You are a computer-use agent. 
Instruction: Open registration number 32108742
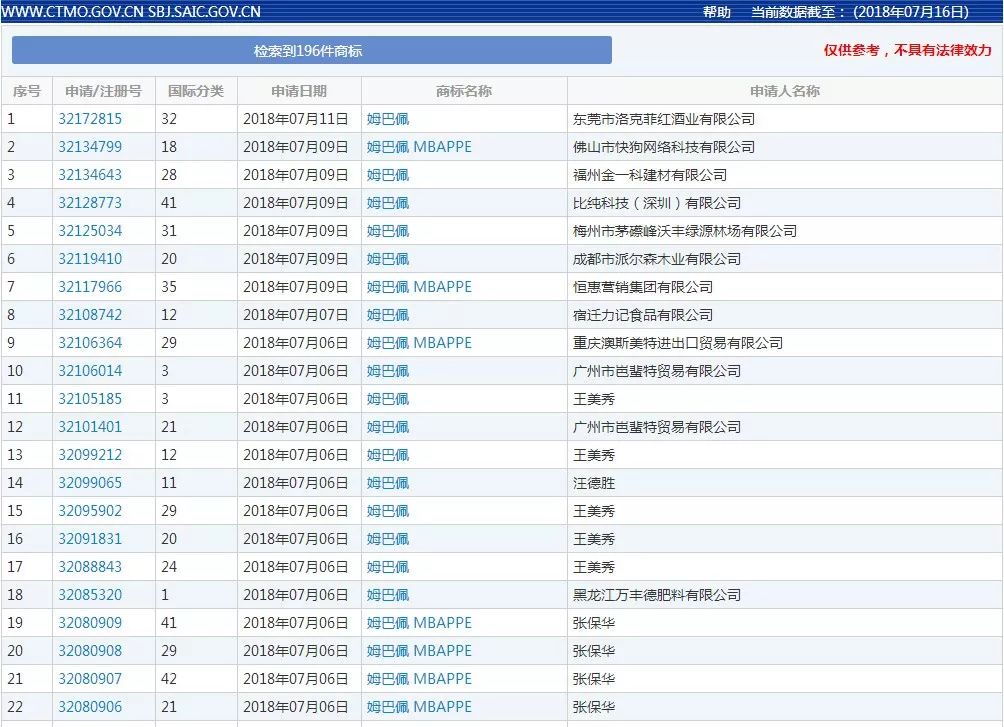point(90,315)
